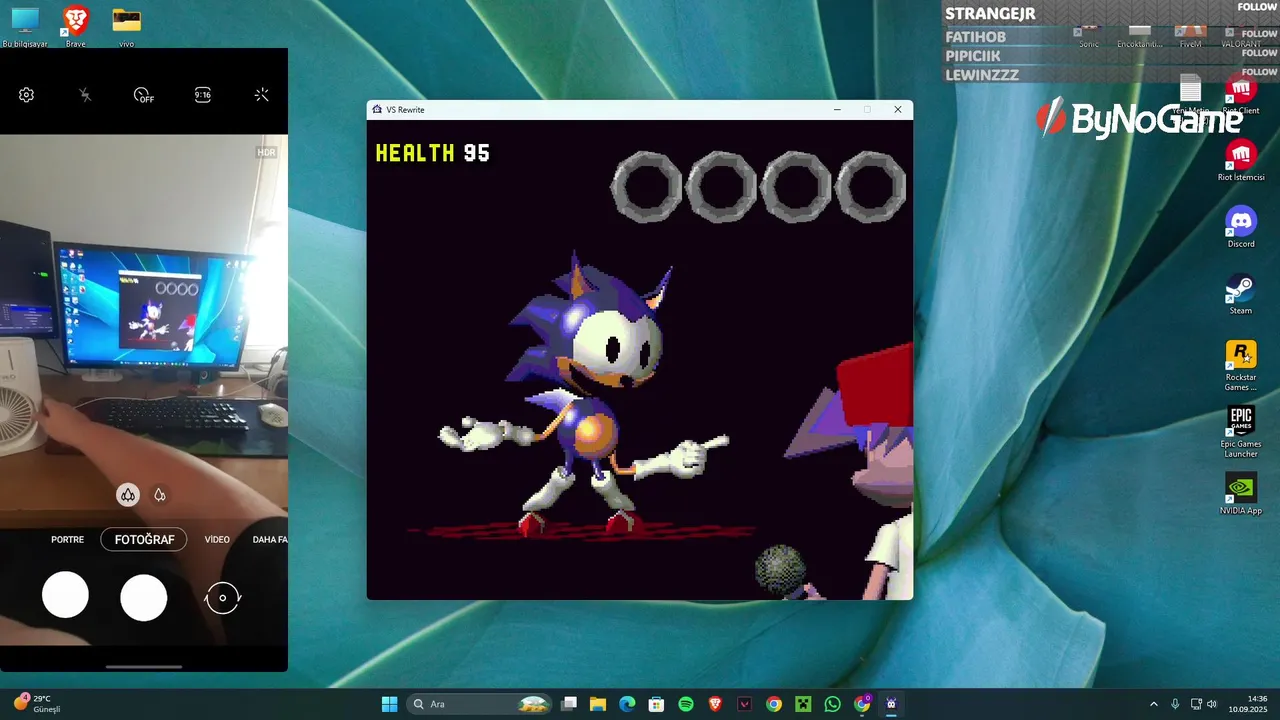Open the first Chrome taskbar icon
Viewport: 1280px width, 720px height.
774,704
